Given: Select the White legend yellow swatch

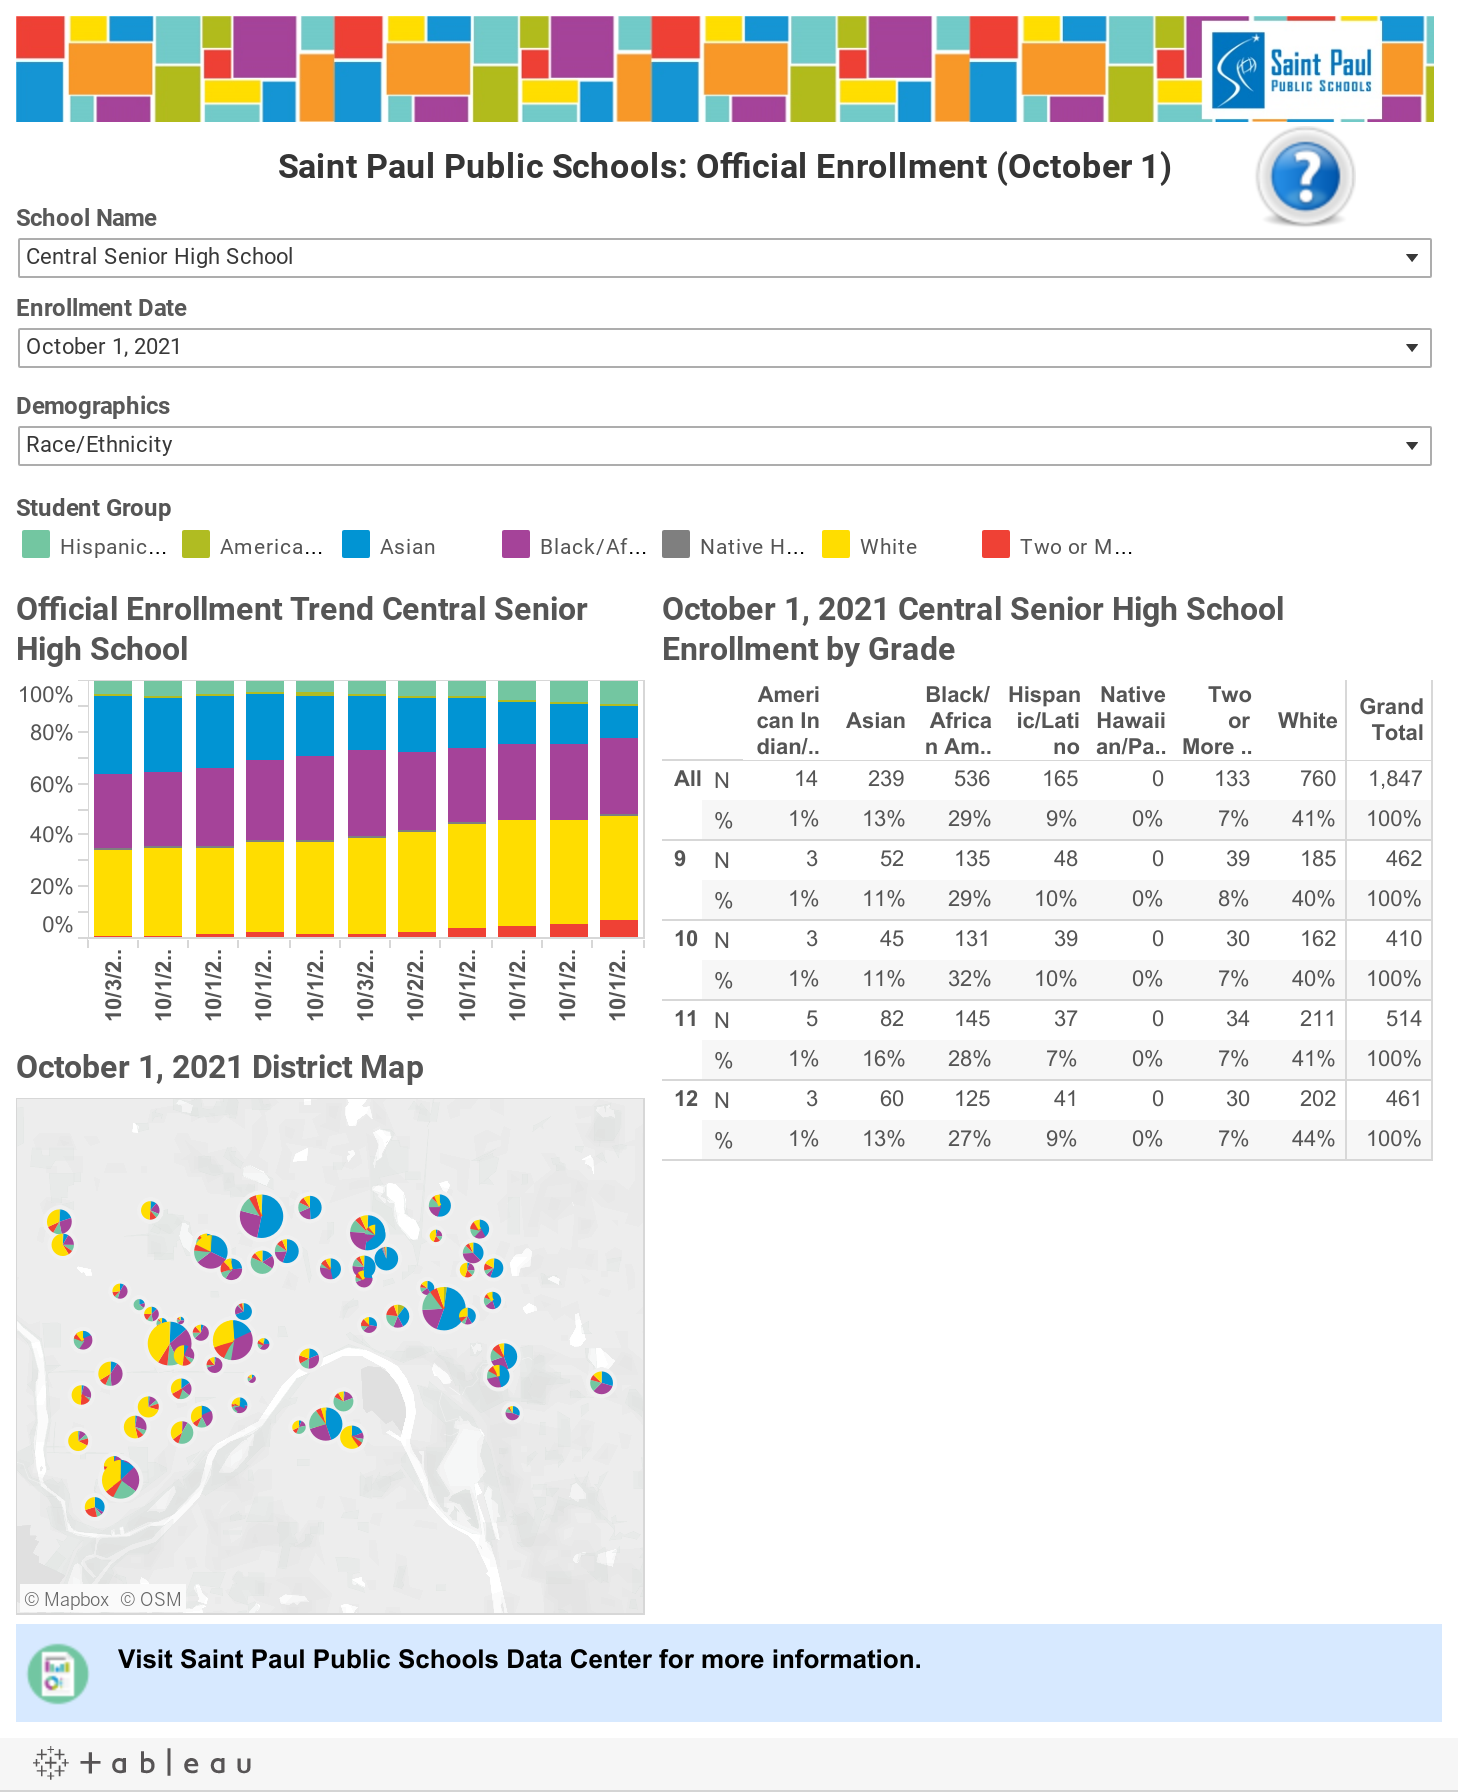Looking at the screenshot, I should (x=836, y=545).
